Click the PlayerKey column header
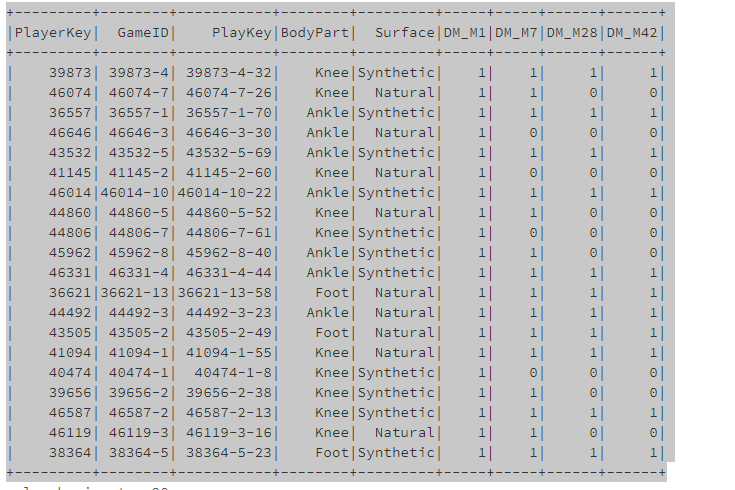Viewport: 735px width, 490px height. coord(53,32)
